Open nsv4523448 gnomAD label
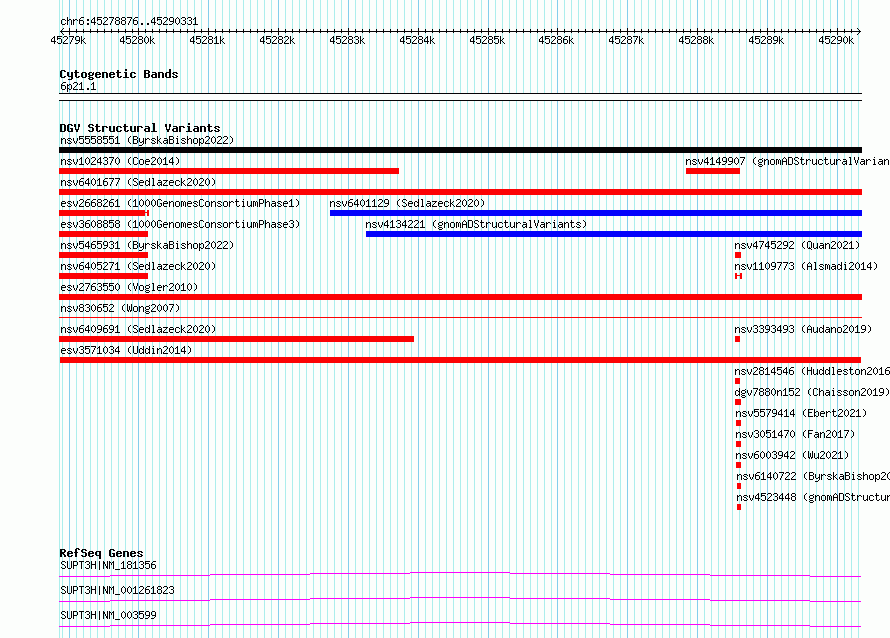 813,497
